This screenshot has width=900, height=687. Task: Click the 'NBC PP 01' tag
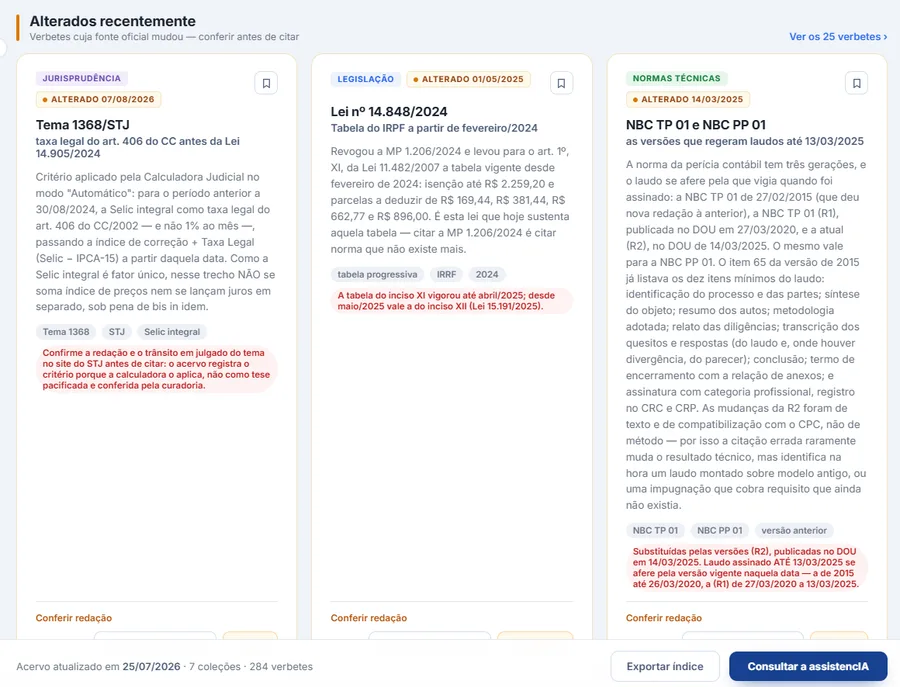click(x=719, y=530)
